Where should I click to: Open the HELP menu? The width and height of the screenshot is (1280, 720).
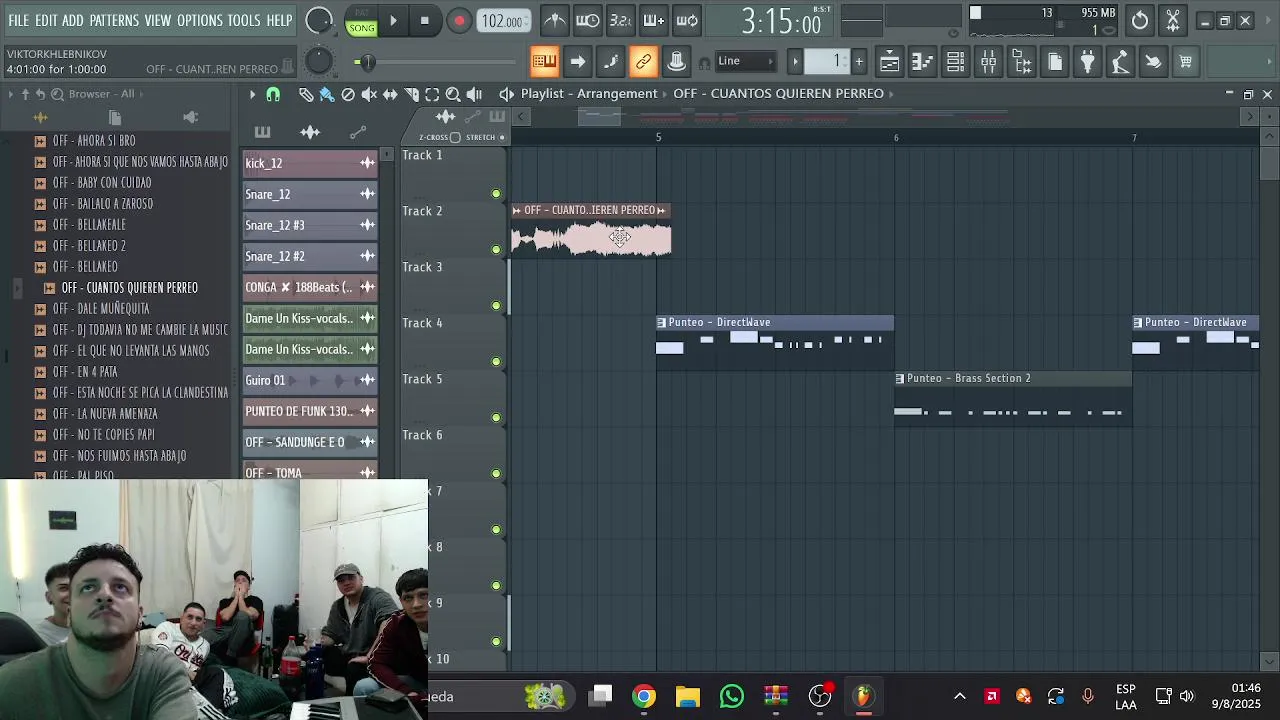pos(280,20)
